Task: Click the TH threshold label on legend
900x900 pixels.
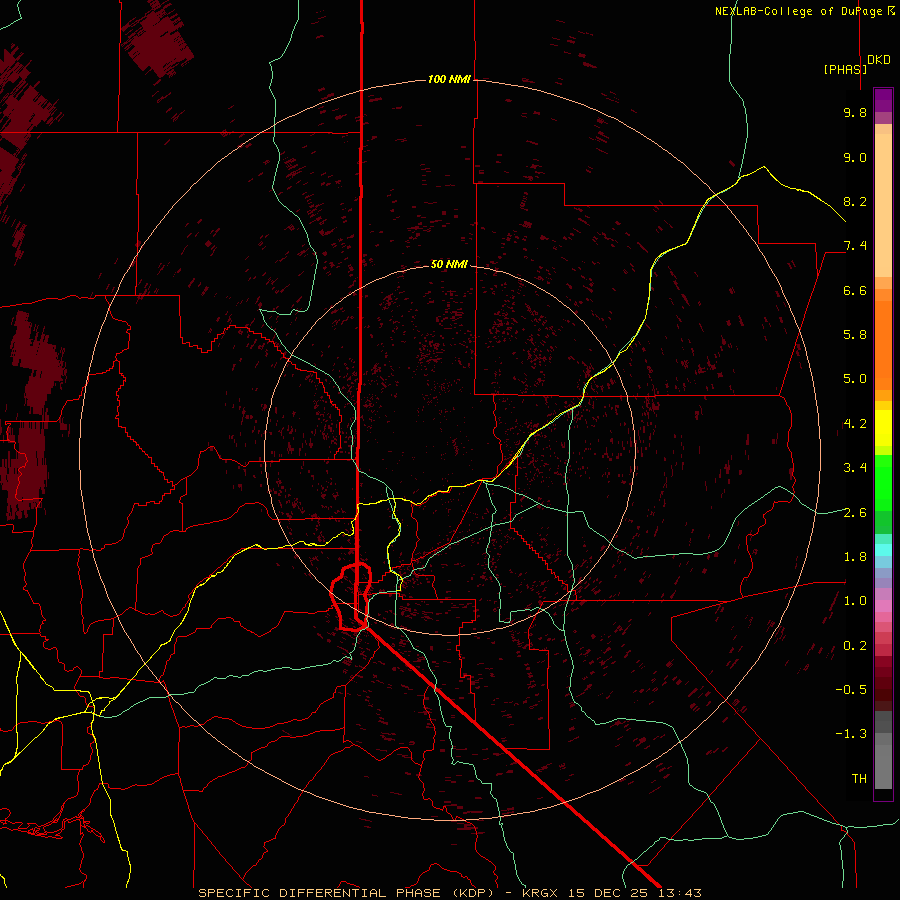Action: [859, 779]
